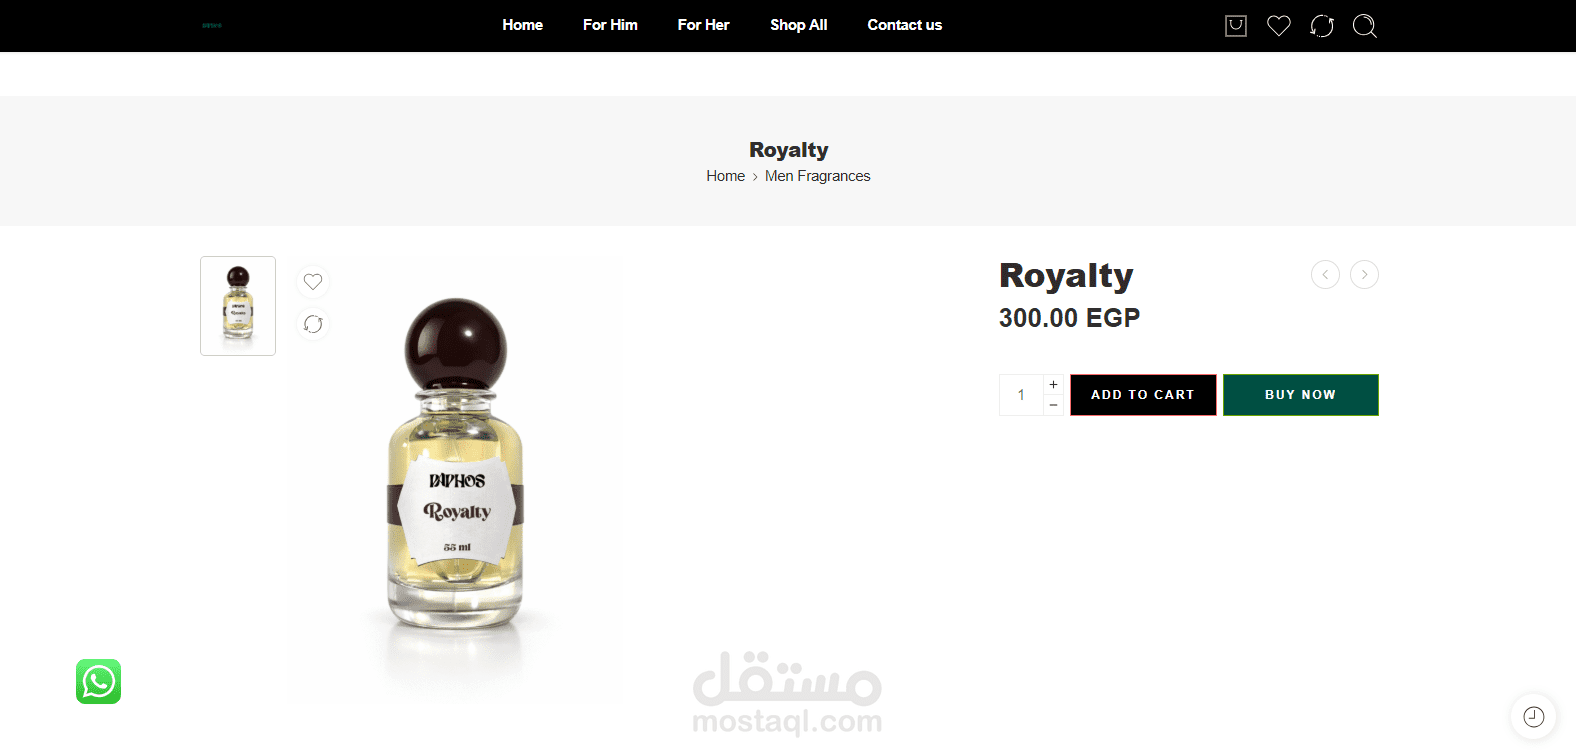
Task: Open the Shop All menu item
Action: (x=798, y=25)
